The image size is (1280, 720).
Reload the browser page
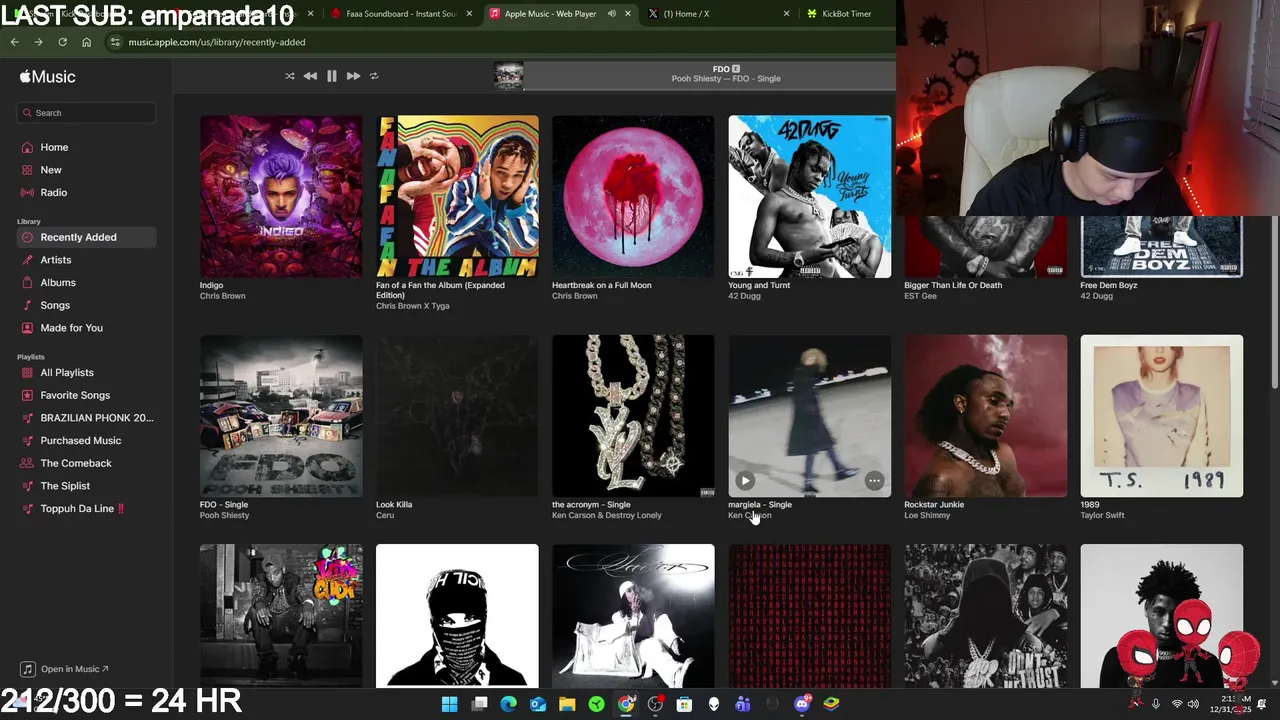(62, 42)
